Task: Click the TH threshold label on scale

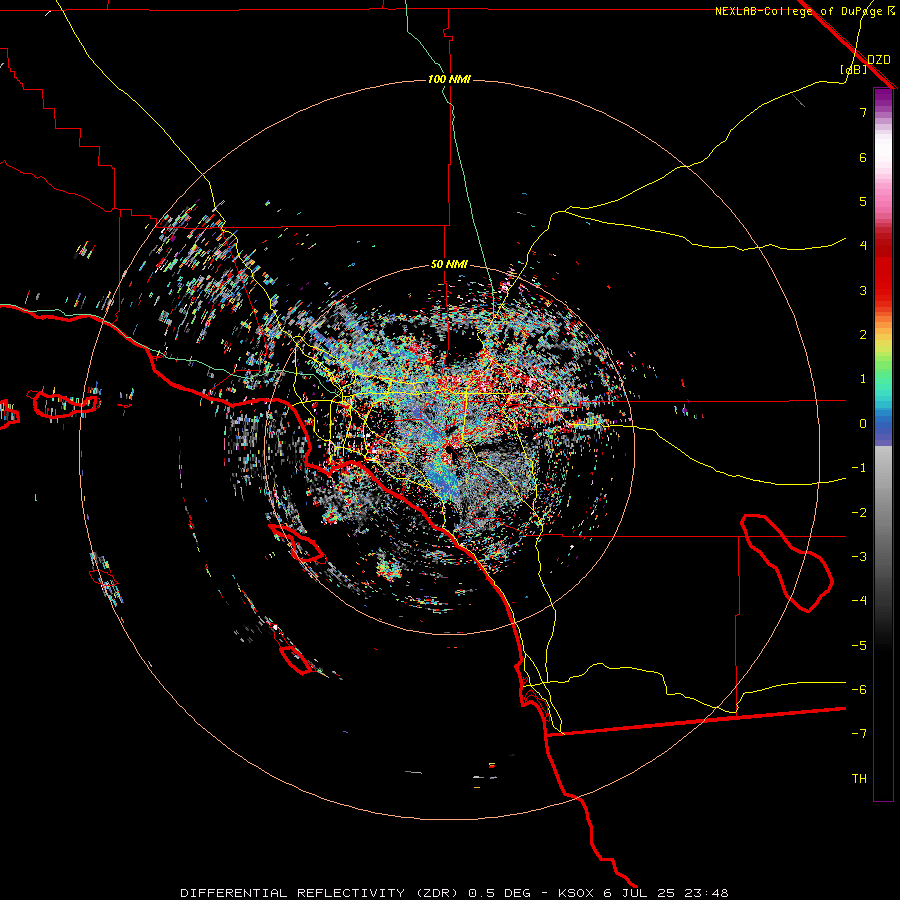Action: coord(859,779)
